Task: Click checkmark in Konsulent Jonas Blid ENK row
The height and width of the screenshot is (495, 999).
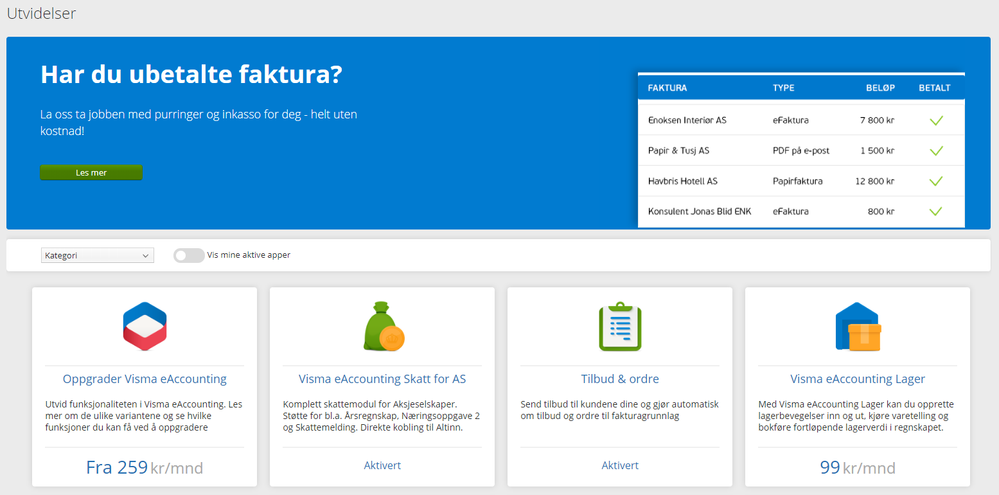Action: point(935,212)
